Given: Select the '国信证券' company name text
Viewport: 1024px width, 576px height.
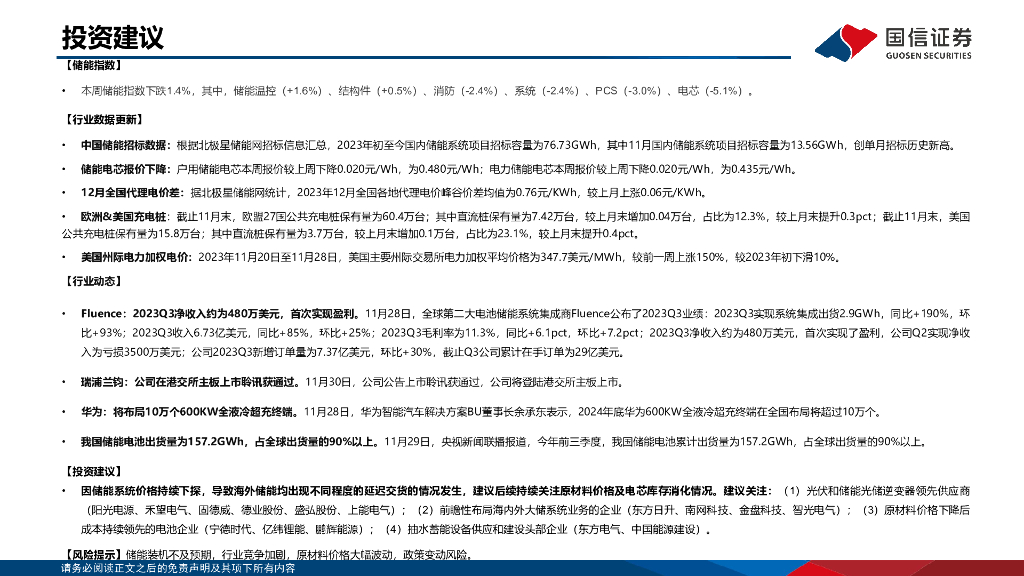Looking at the screenshot, I should point(928,38).
